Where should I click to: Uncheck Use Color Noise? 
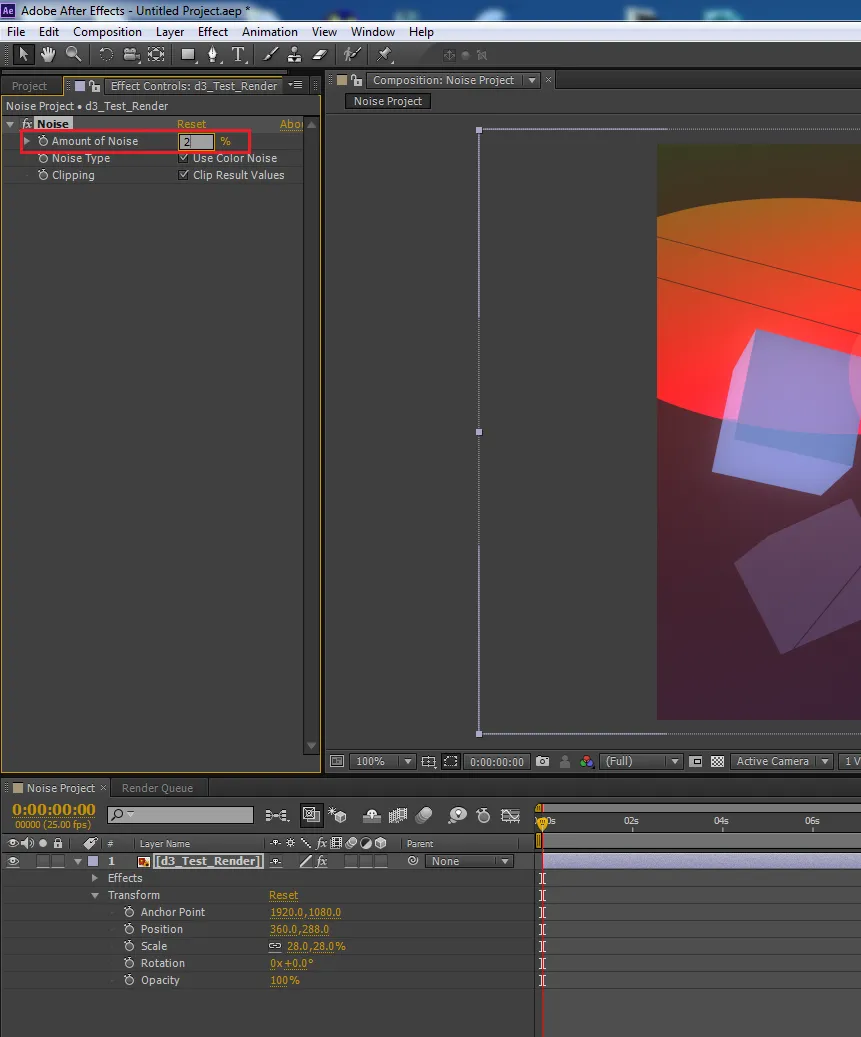coord(184,158)
